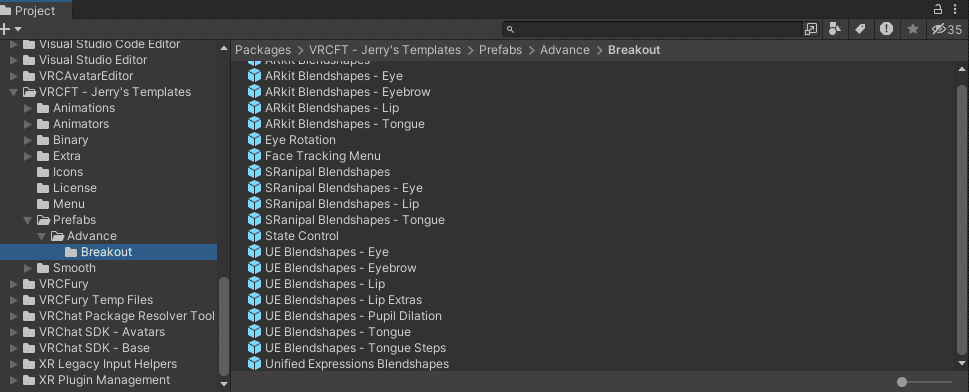Expand the Smooth folder
Screen dimensions: 969x392
click(x=27, y=268)
